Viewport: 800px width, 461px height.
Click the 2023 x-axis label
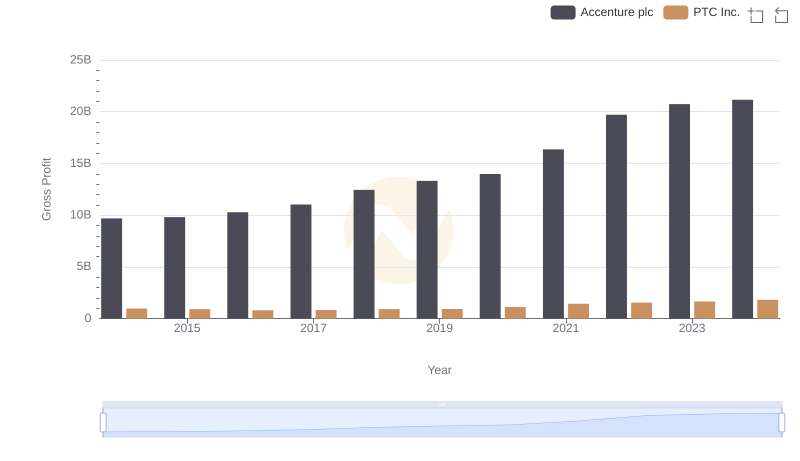click(x=692, y=328)
